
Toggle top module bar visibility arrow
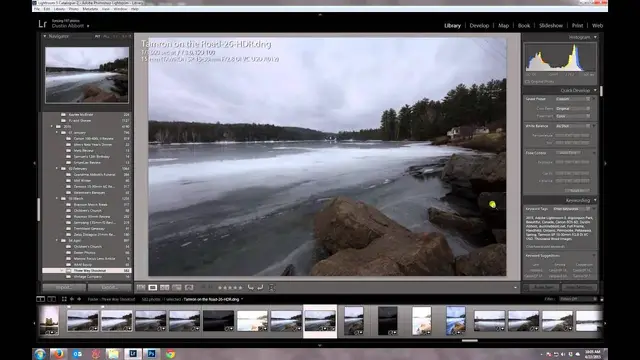(320, 15)
